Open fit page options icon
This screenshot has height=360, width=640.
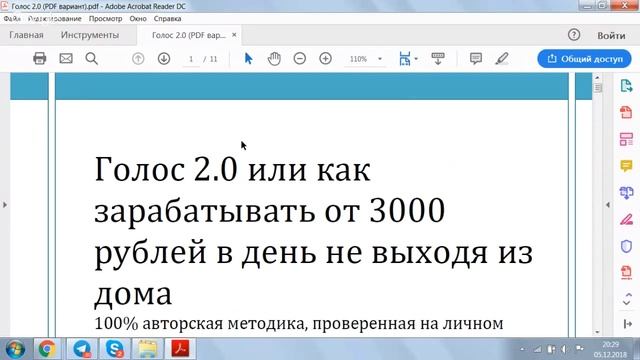click(x=404, y=59)
